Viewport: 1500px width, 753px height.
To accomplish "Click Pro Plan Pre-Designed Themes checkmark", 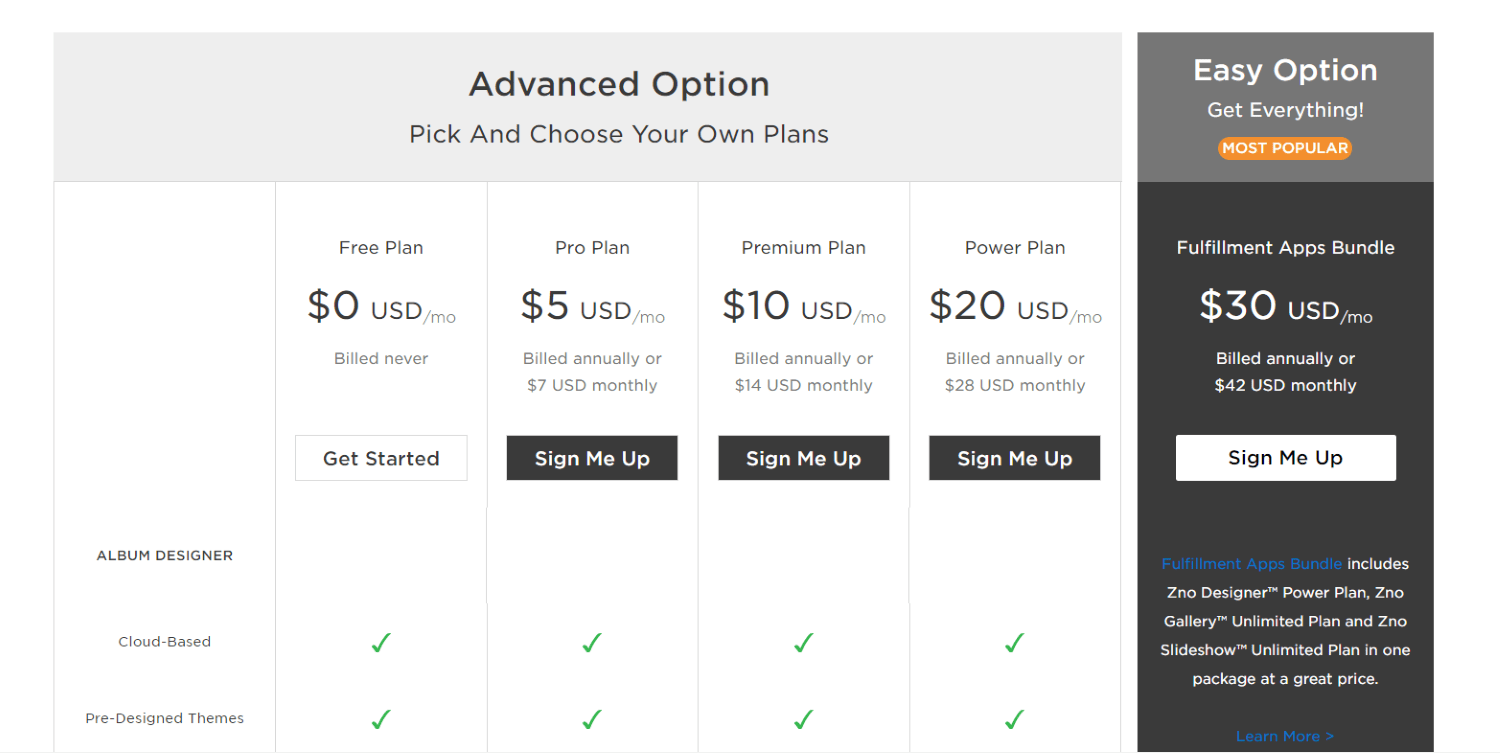I will tap(592, 719).
